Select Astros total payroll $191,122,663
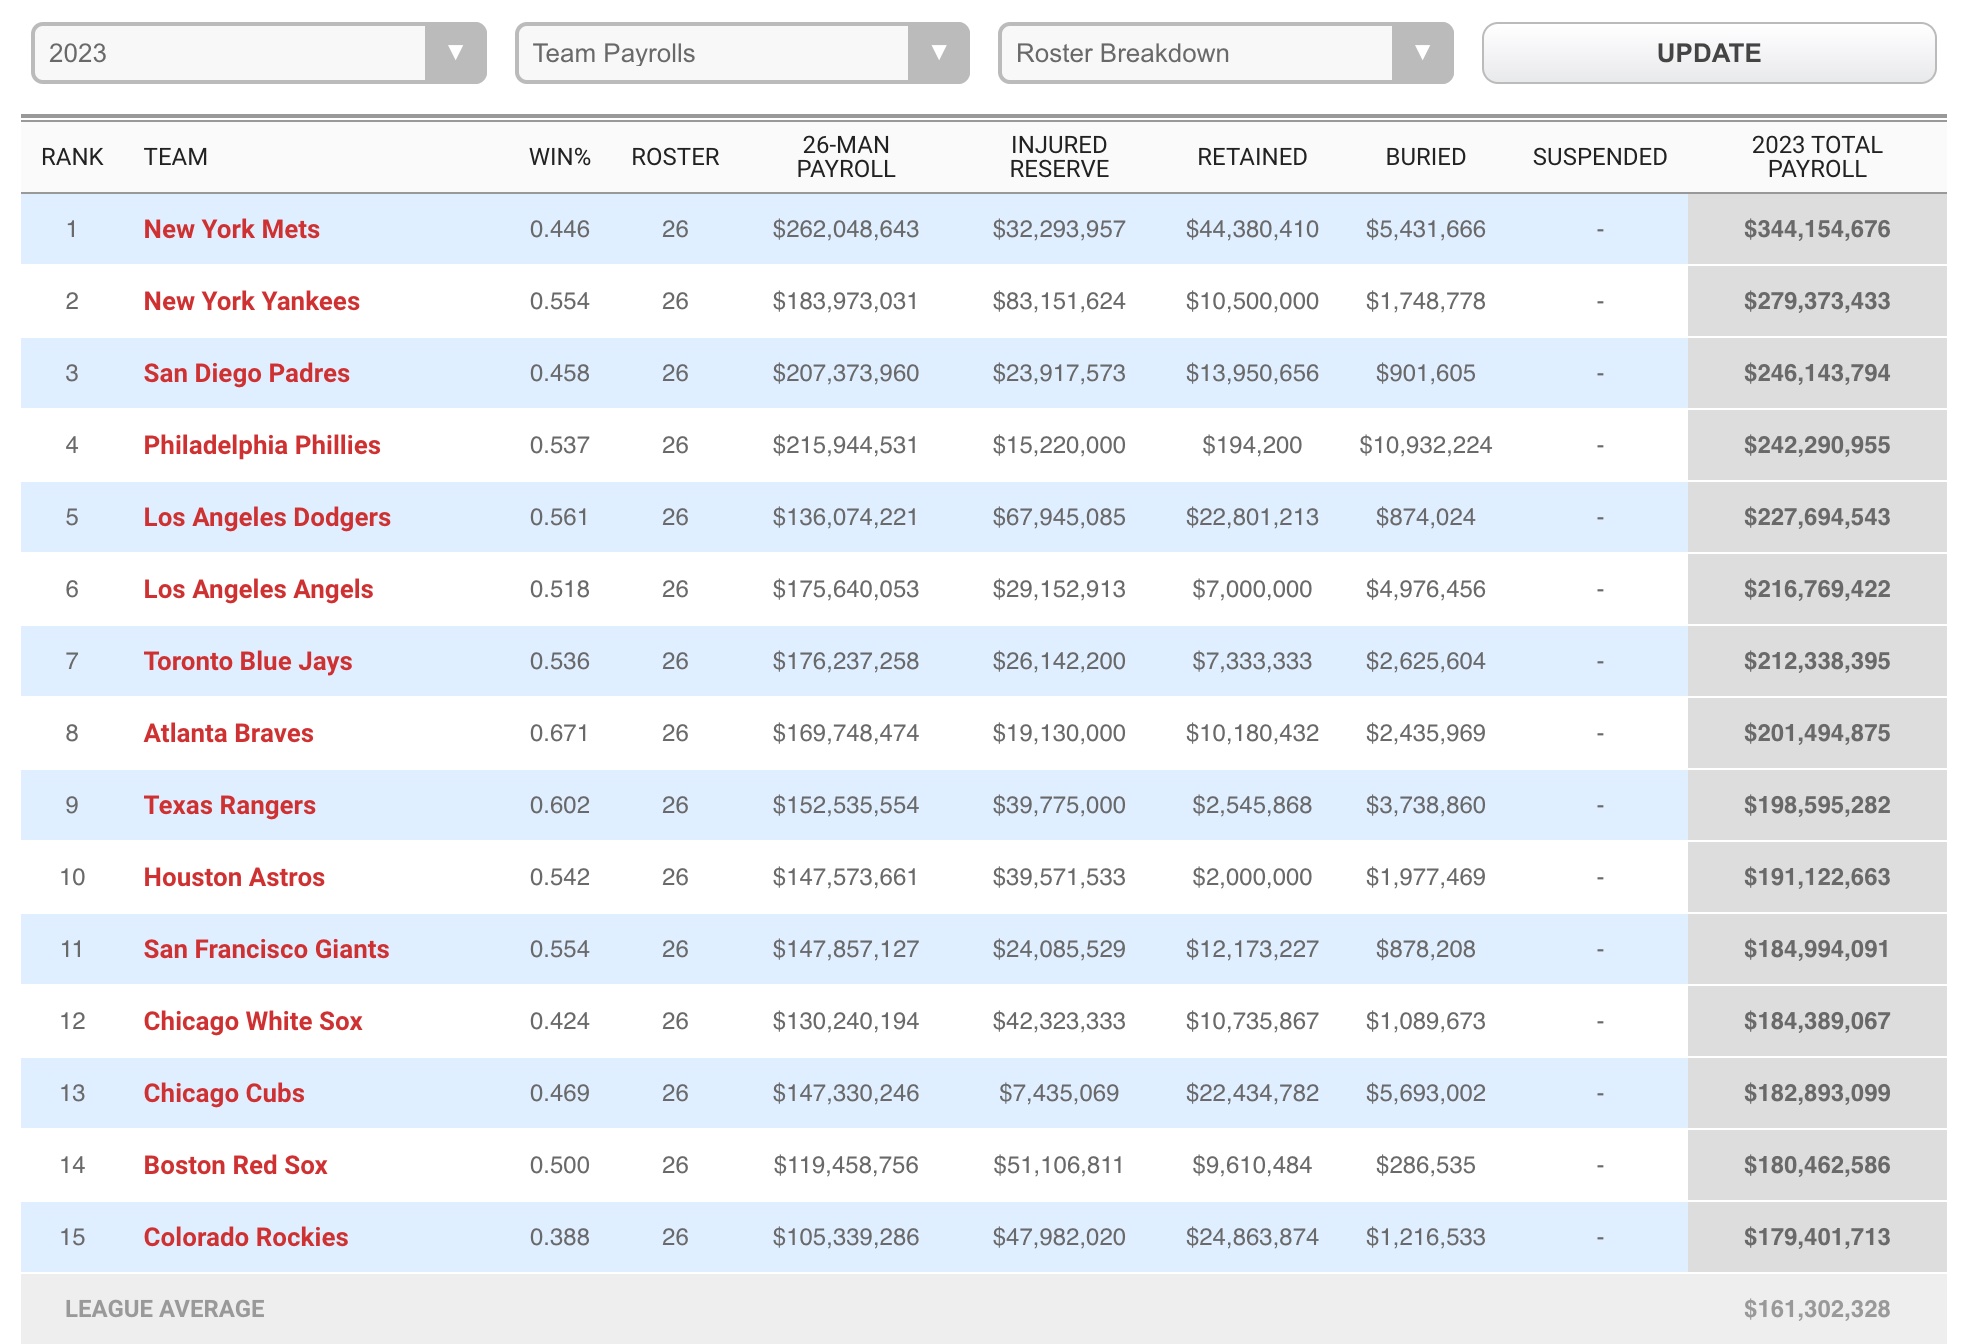 point(1817,877)
